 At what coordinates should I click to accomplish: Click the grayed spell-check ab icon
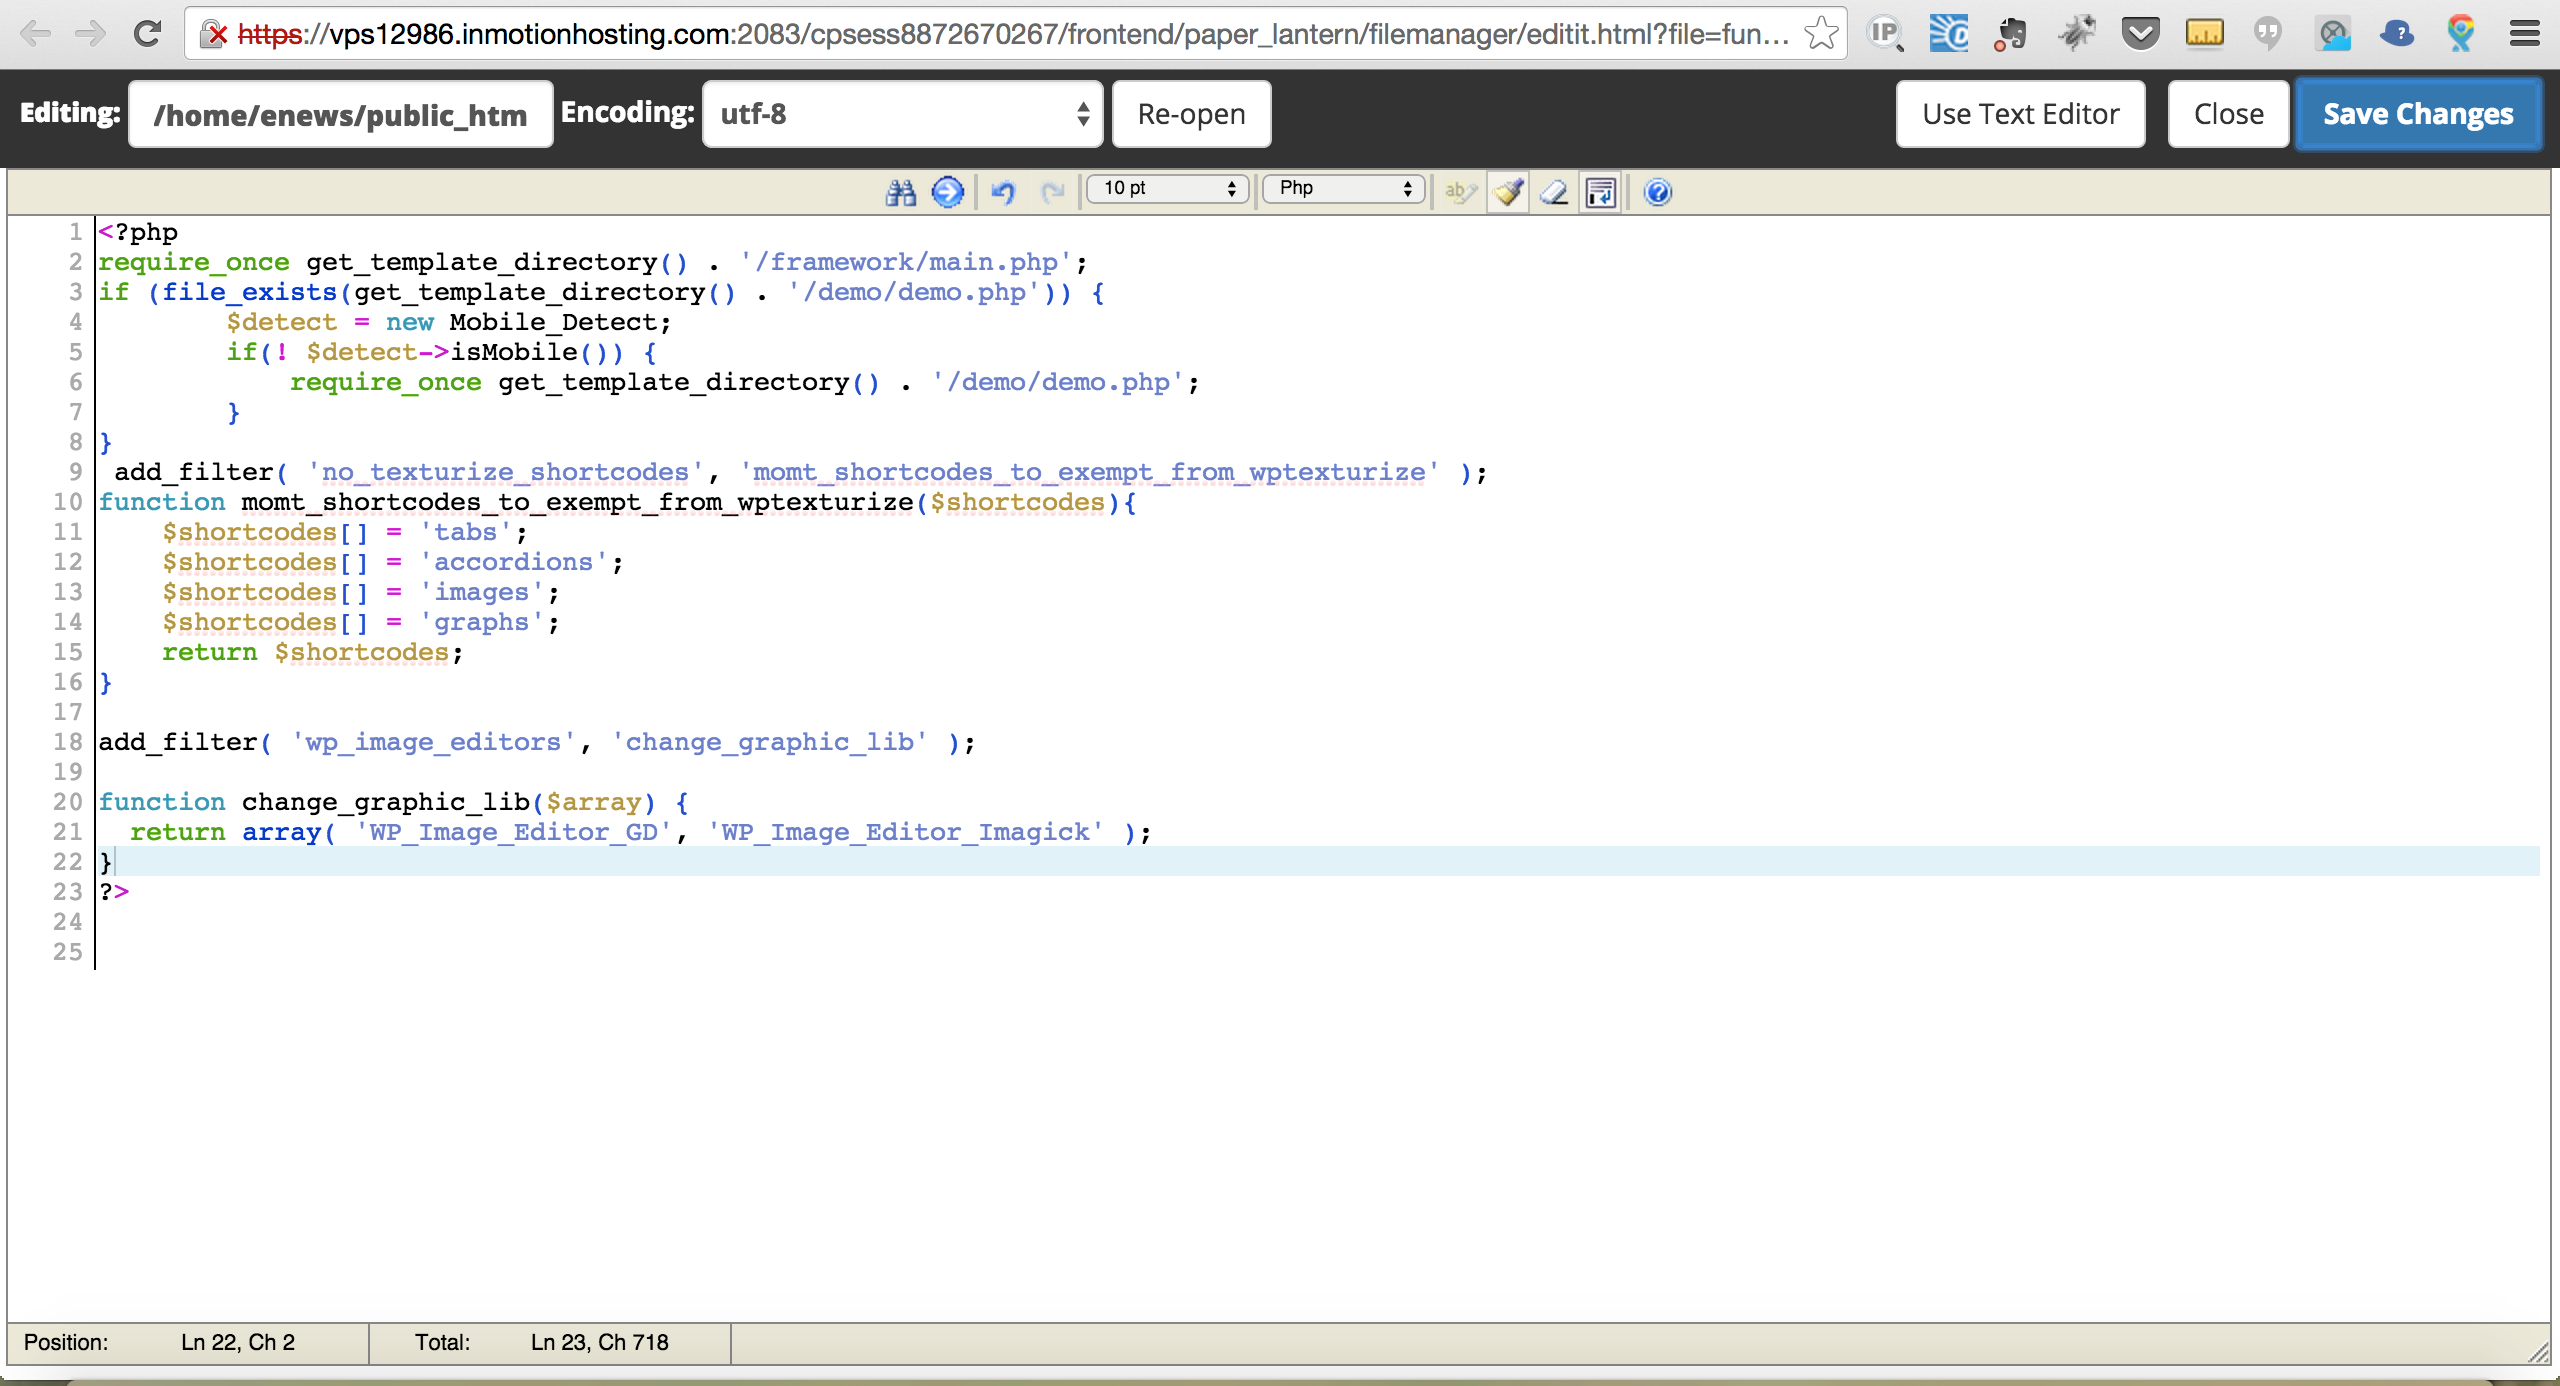pyautogui.click(x=1460, y=192)
